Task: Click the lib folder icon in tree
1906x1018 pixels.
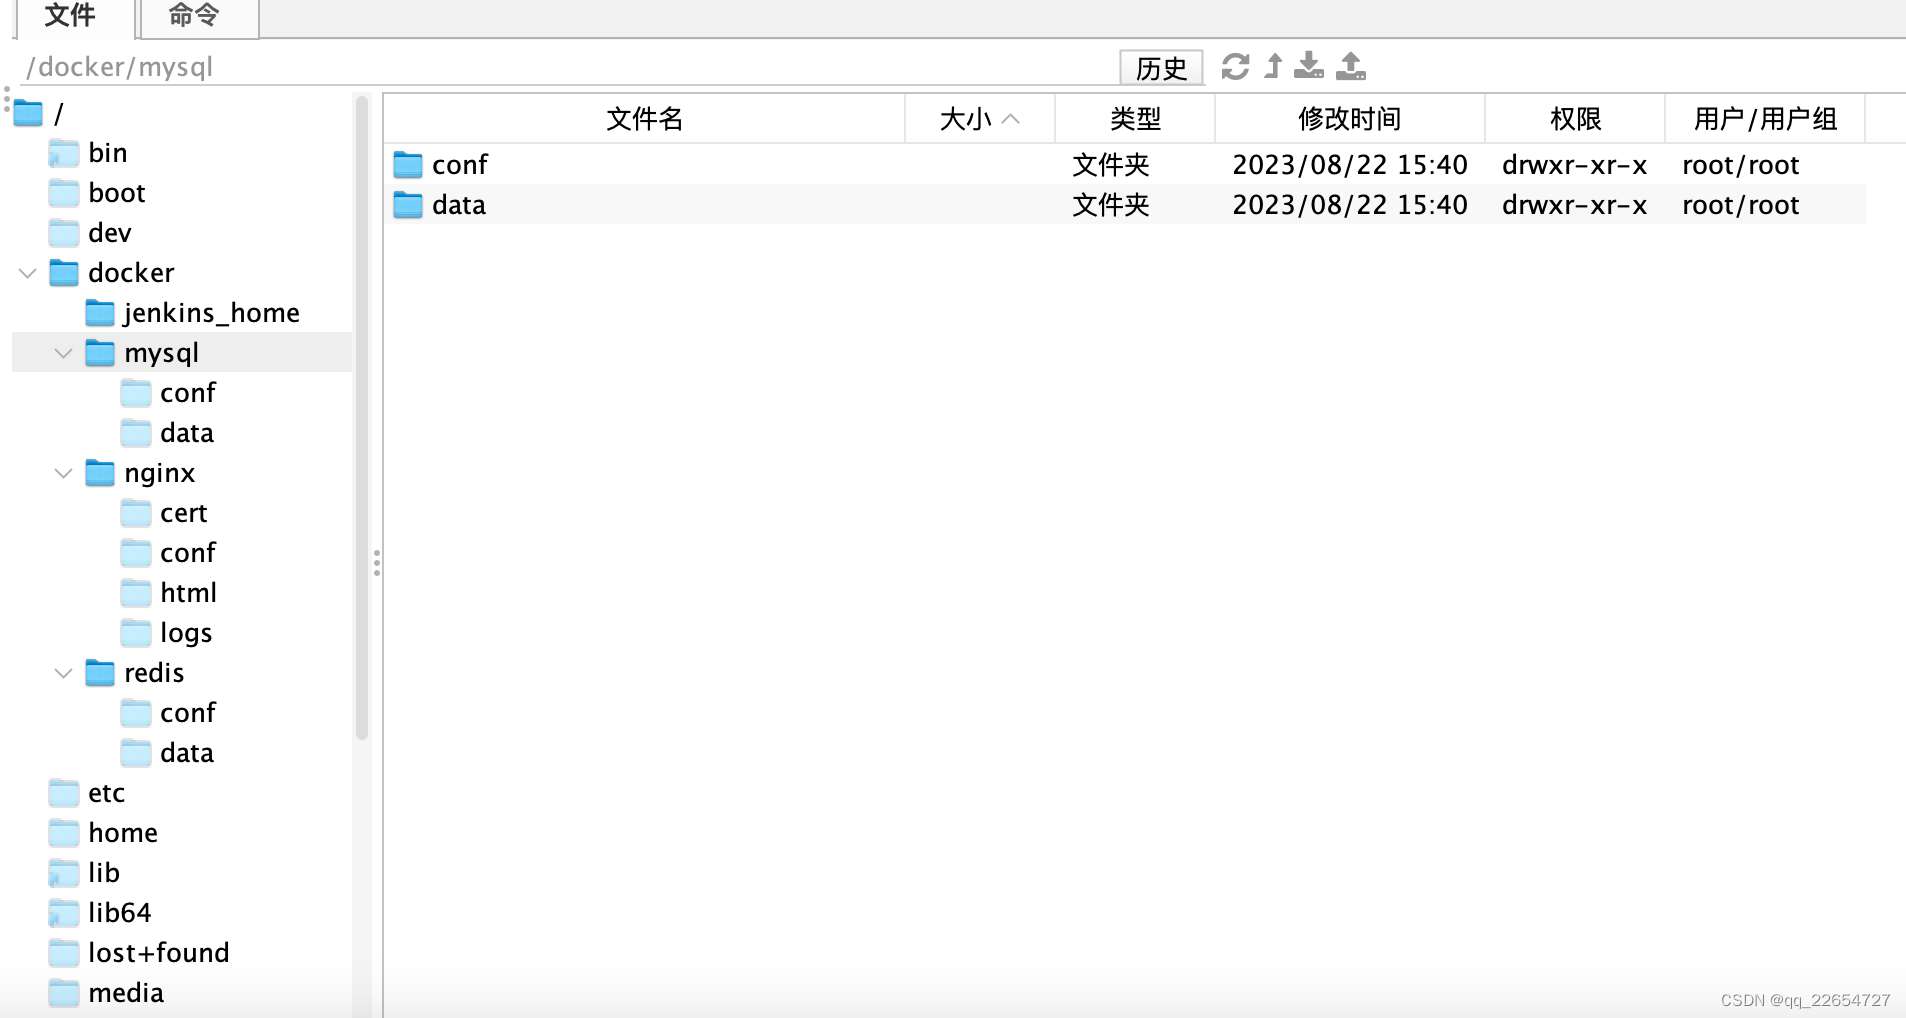Action: 64,873
